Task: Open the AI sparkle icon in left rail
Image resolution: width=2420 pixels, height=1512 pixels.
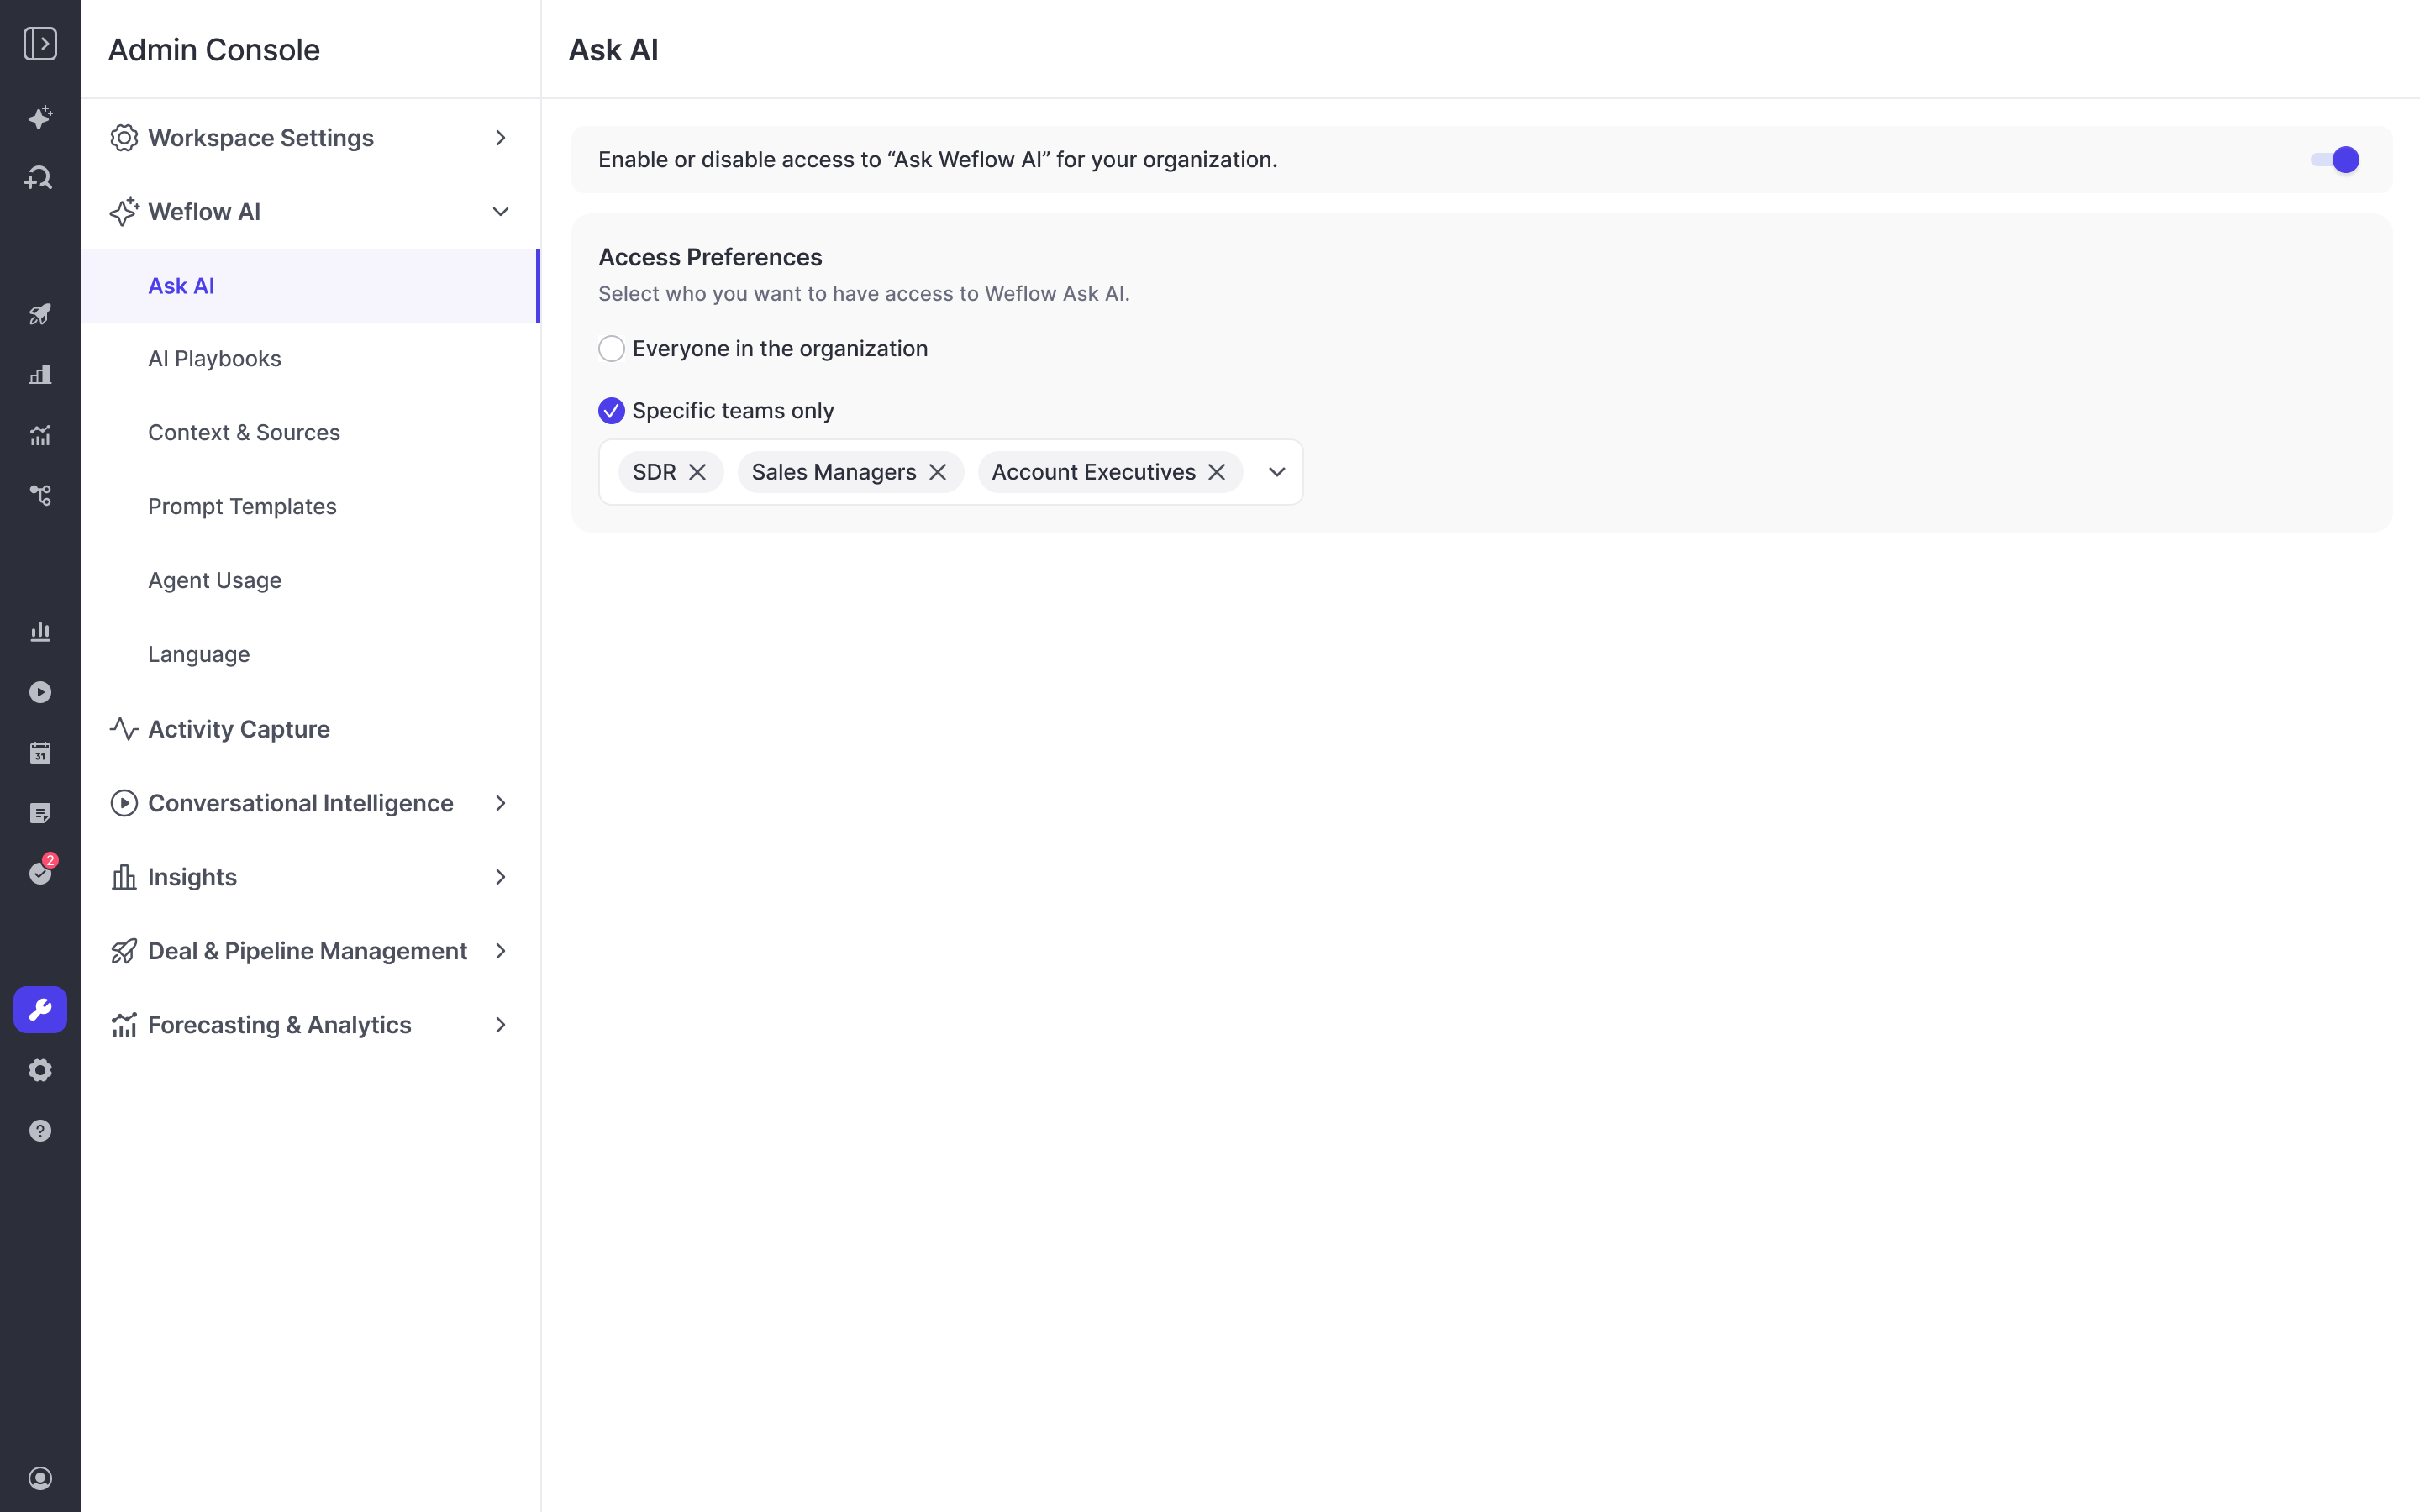Action: 40,118
